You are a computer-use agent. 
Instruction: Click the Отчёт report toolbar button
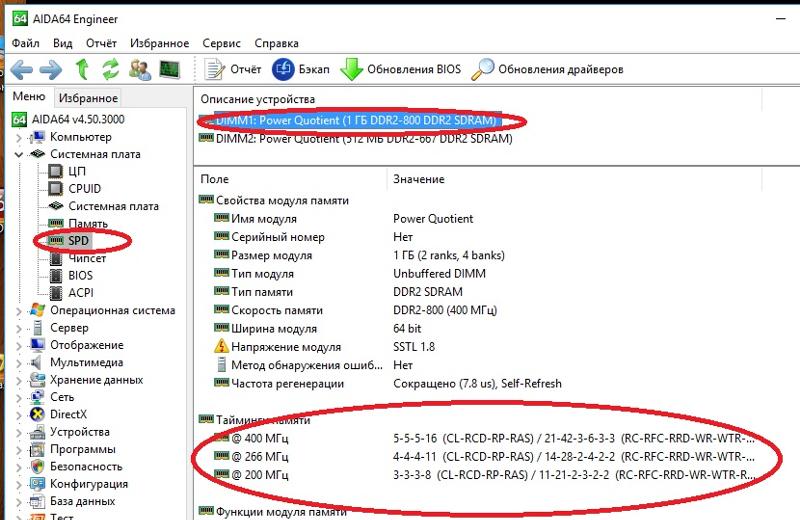pos(233,69)
